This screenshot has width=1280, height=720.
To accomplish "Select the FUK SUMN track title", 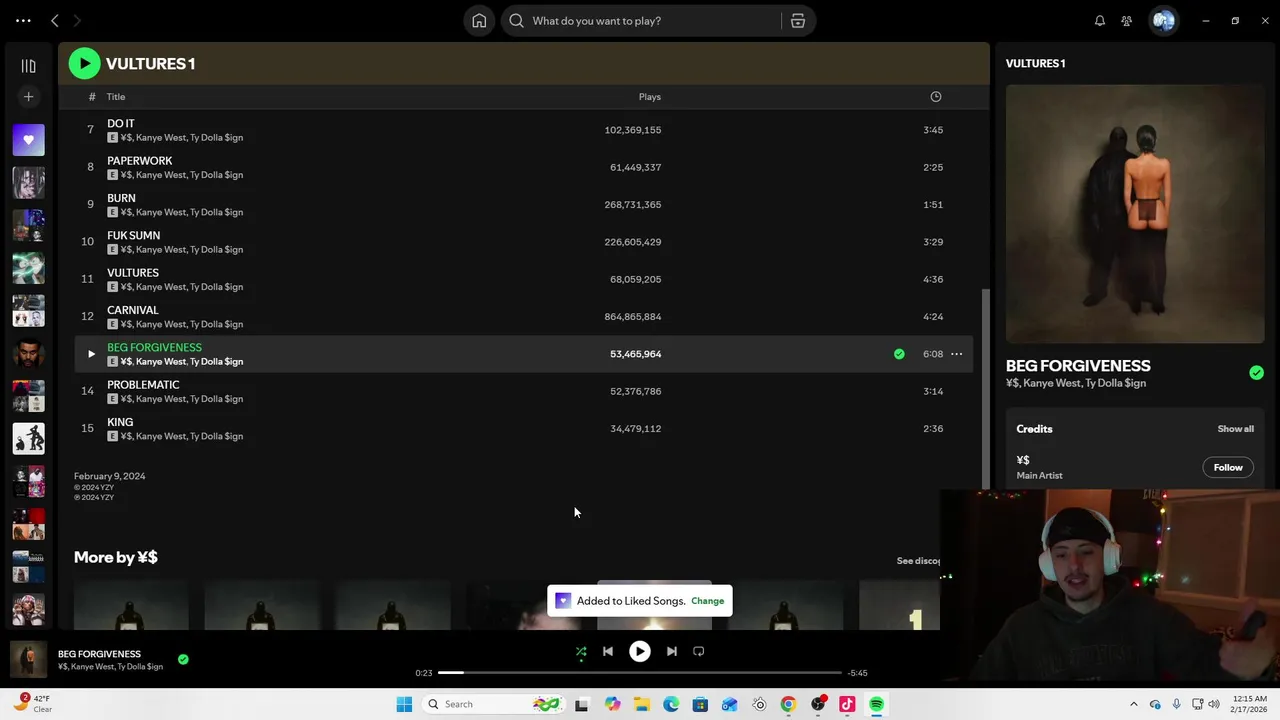I will click(x=133, y=236).
